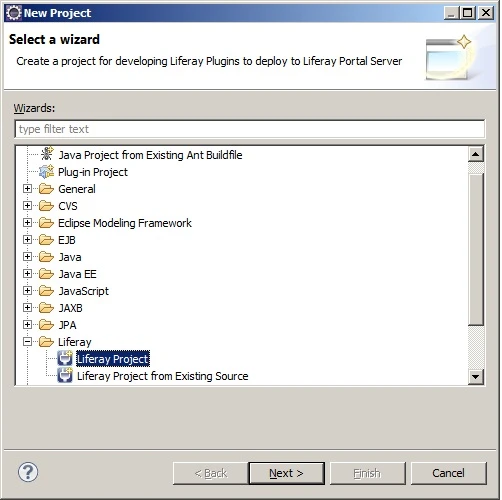Select the JAXB tree label
This screenshot has height=500, width=502.
pos(70,308)
